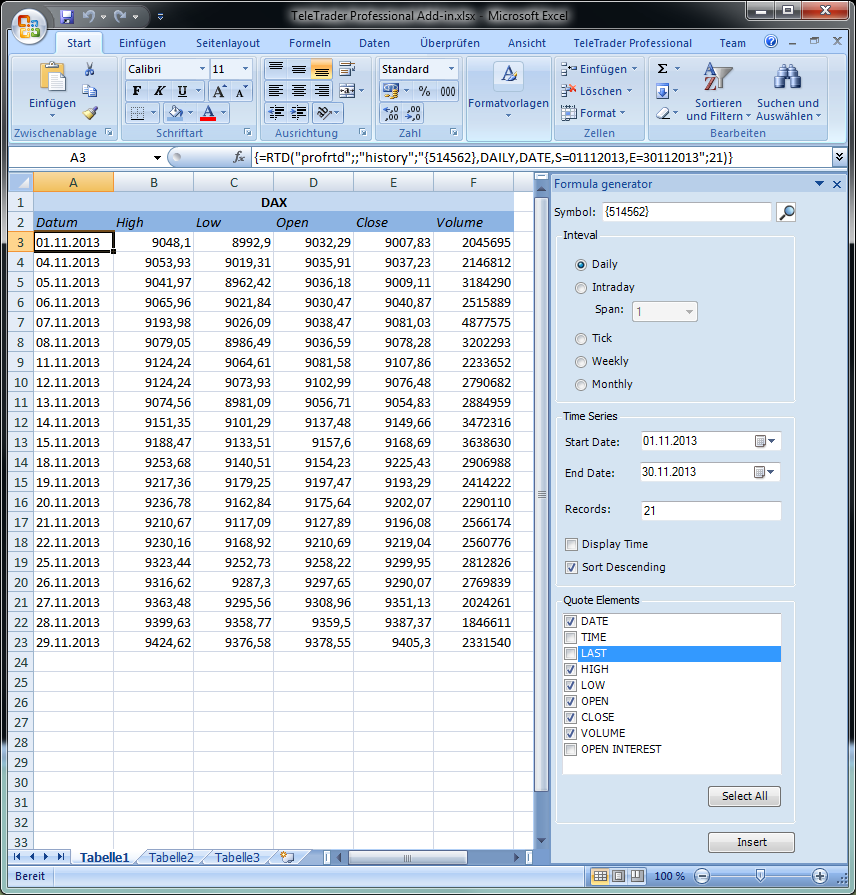Click the Records input field
This screenshot has height=895, width=856.
pyautogui.click(x=711, y=511)
